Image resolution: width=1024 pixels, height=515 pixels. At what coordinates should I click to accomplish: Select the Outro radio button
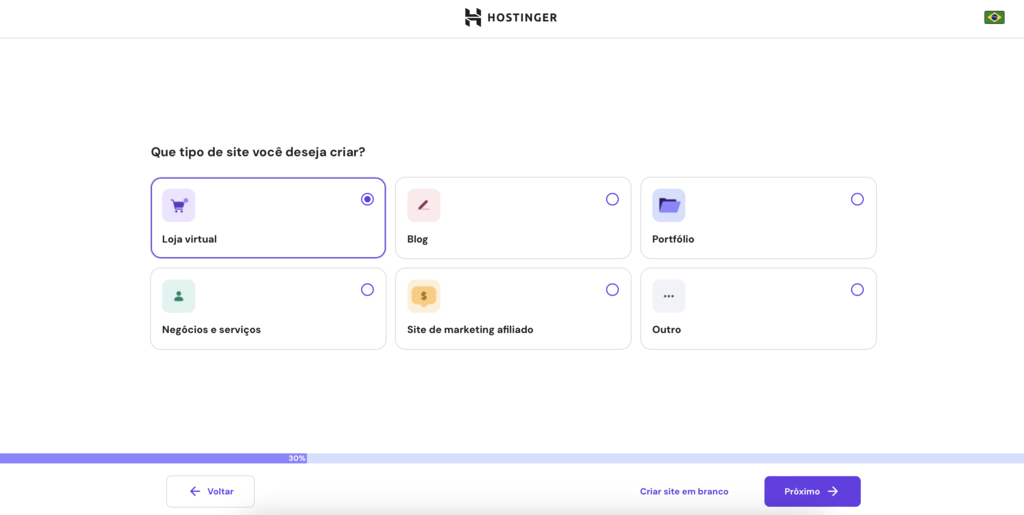coord(857,290)
